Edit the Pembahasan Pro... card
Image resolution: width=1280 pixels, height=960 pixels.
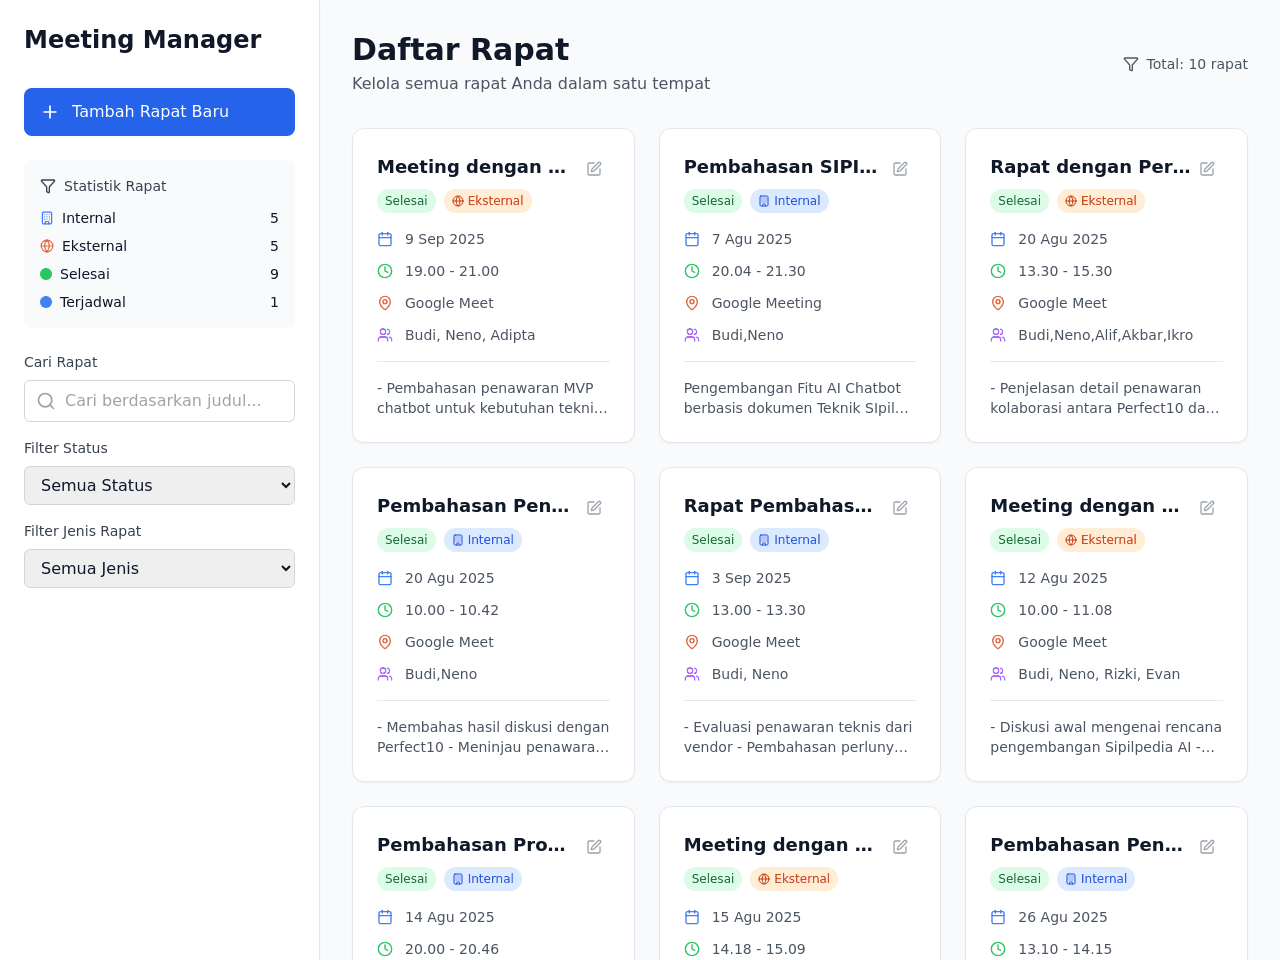point(594,846)
